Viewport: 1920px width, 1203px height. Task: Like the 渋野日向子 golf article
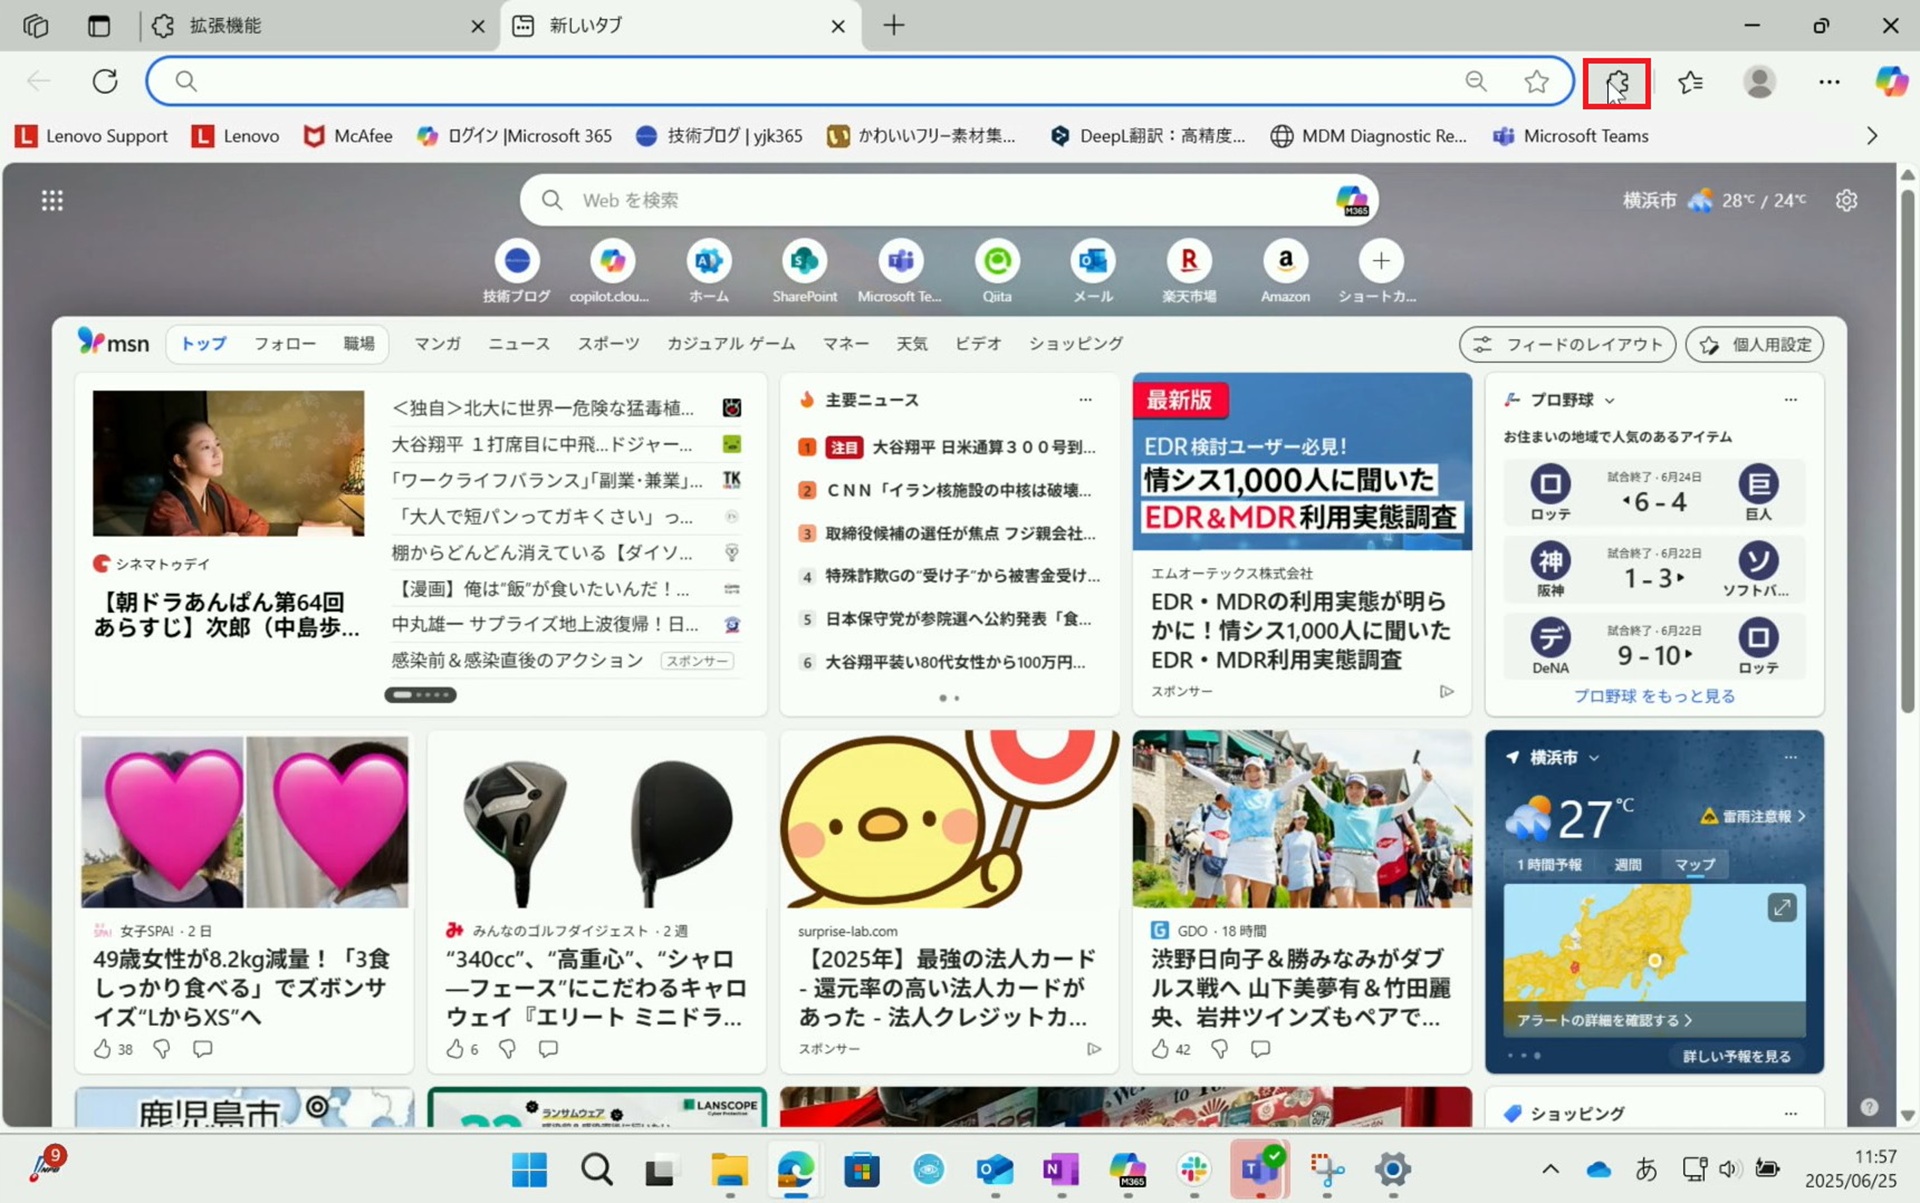(1160, 1048)
